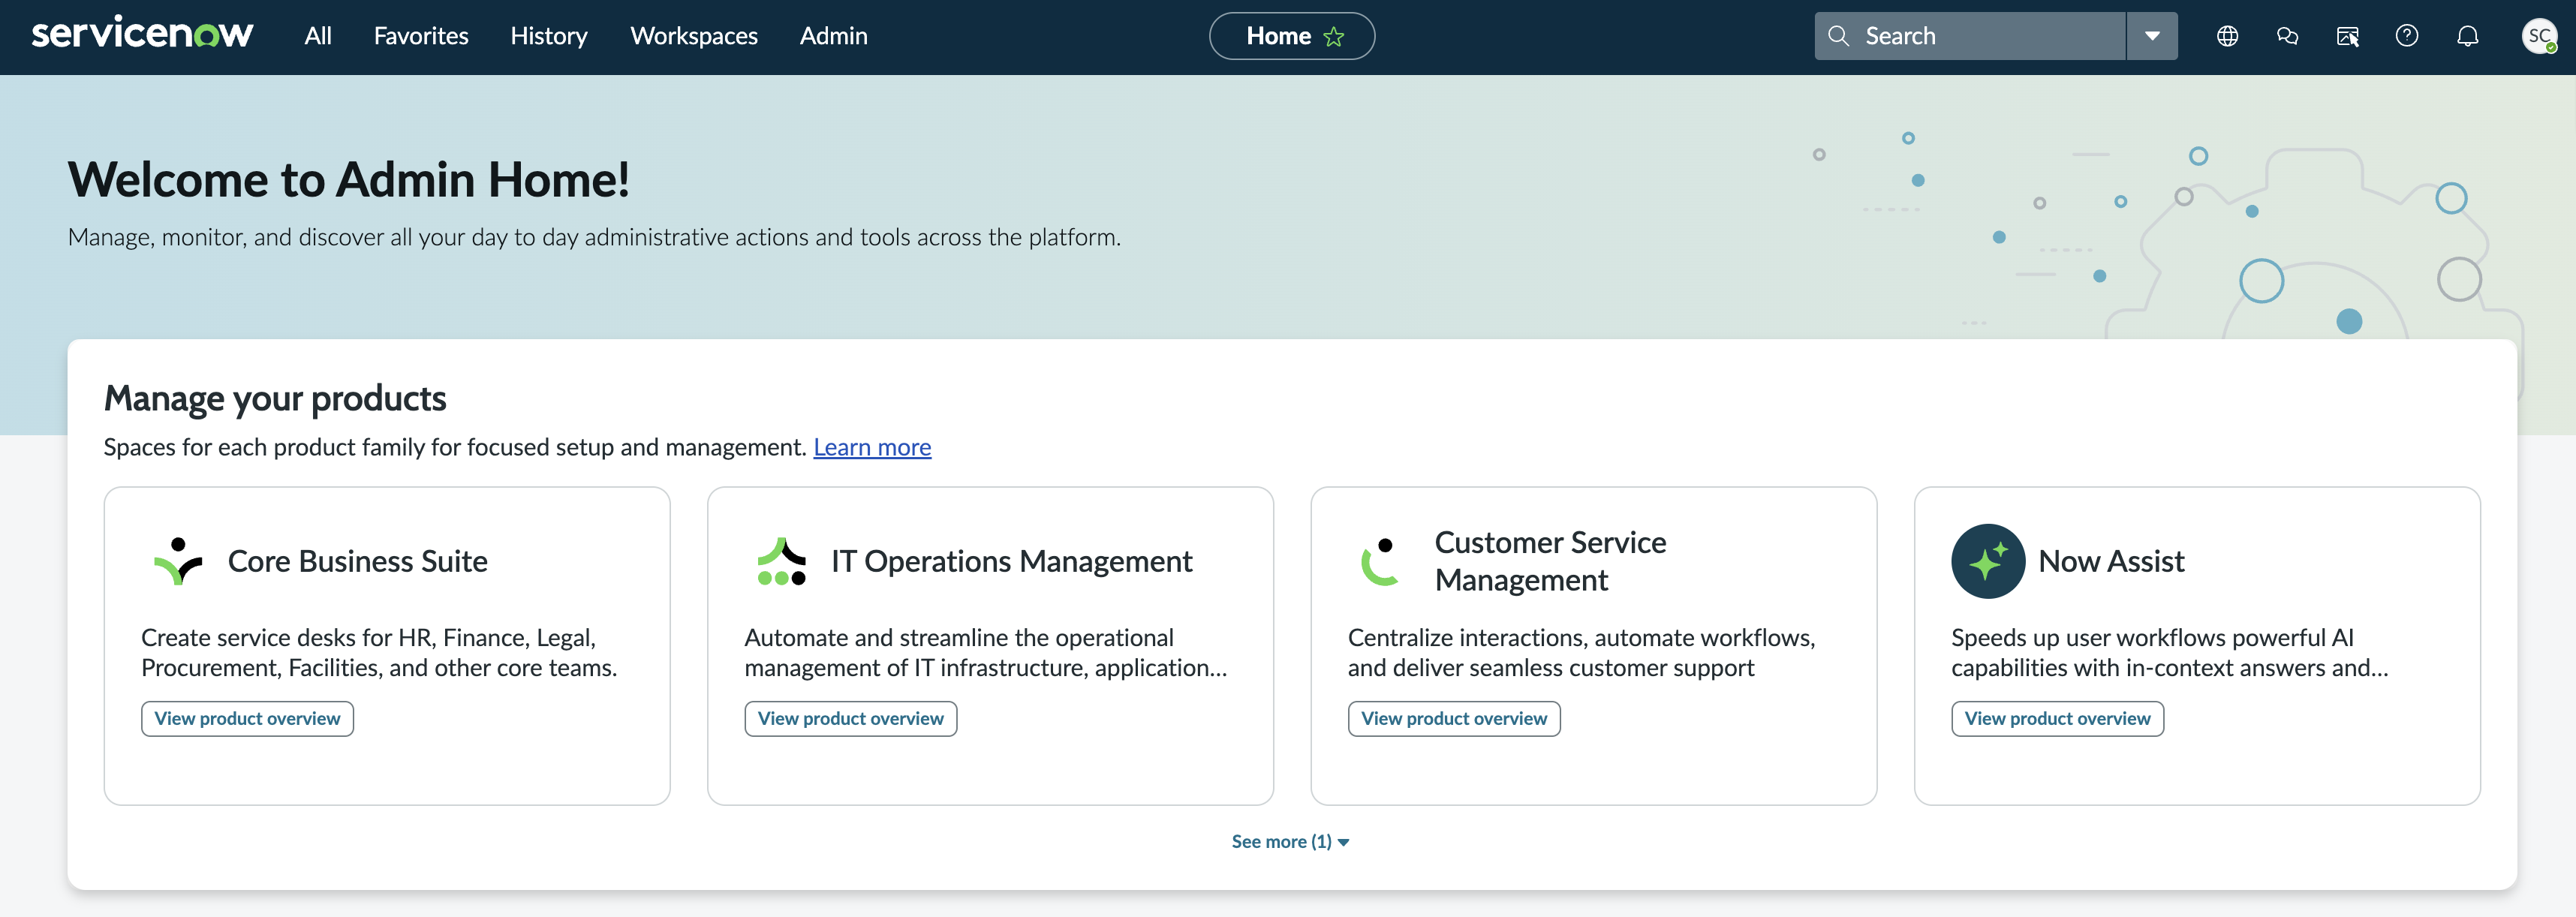
Task: Open the globe scope selector
Action: coord(2227,36)
